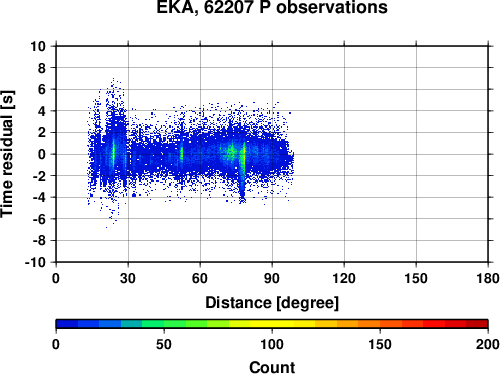Click the dark blue end of the colorbar
The image size is (500, 374).
[x=67, y=324]
